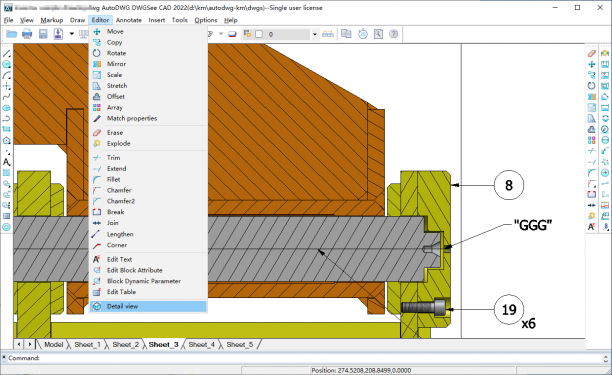Open the Options menu
The image size is (612, 375).
coord(206,20)
